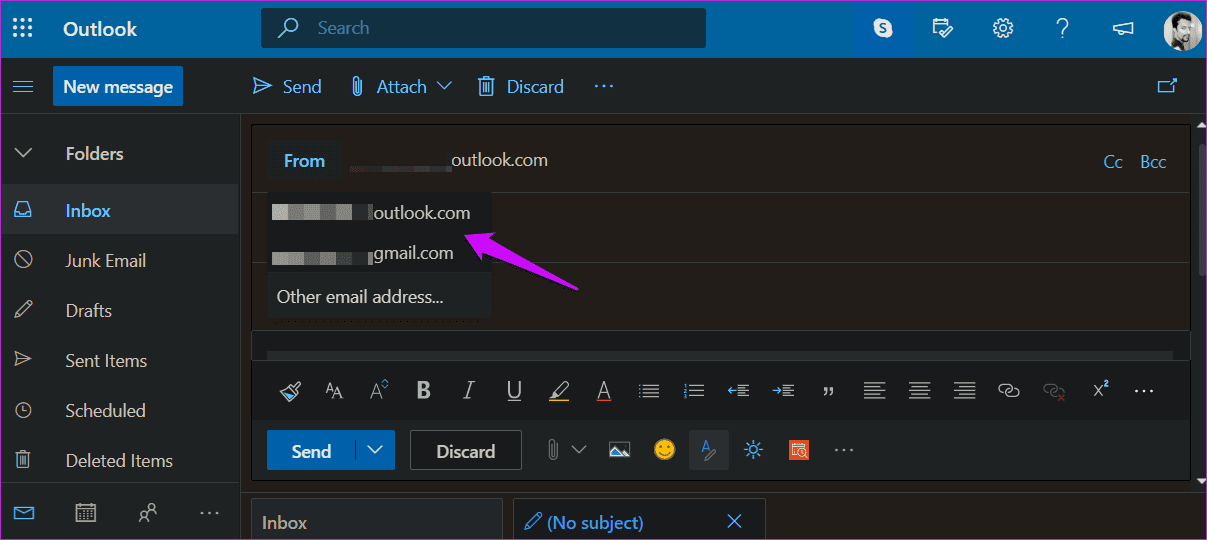Toggle underline formatting
The width and height of the screenshot is (1207, 540).
[x=514, y=391]
